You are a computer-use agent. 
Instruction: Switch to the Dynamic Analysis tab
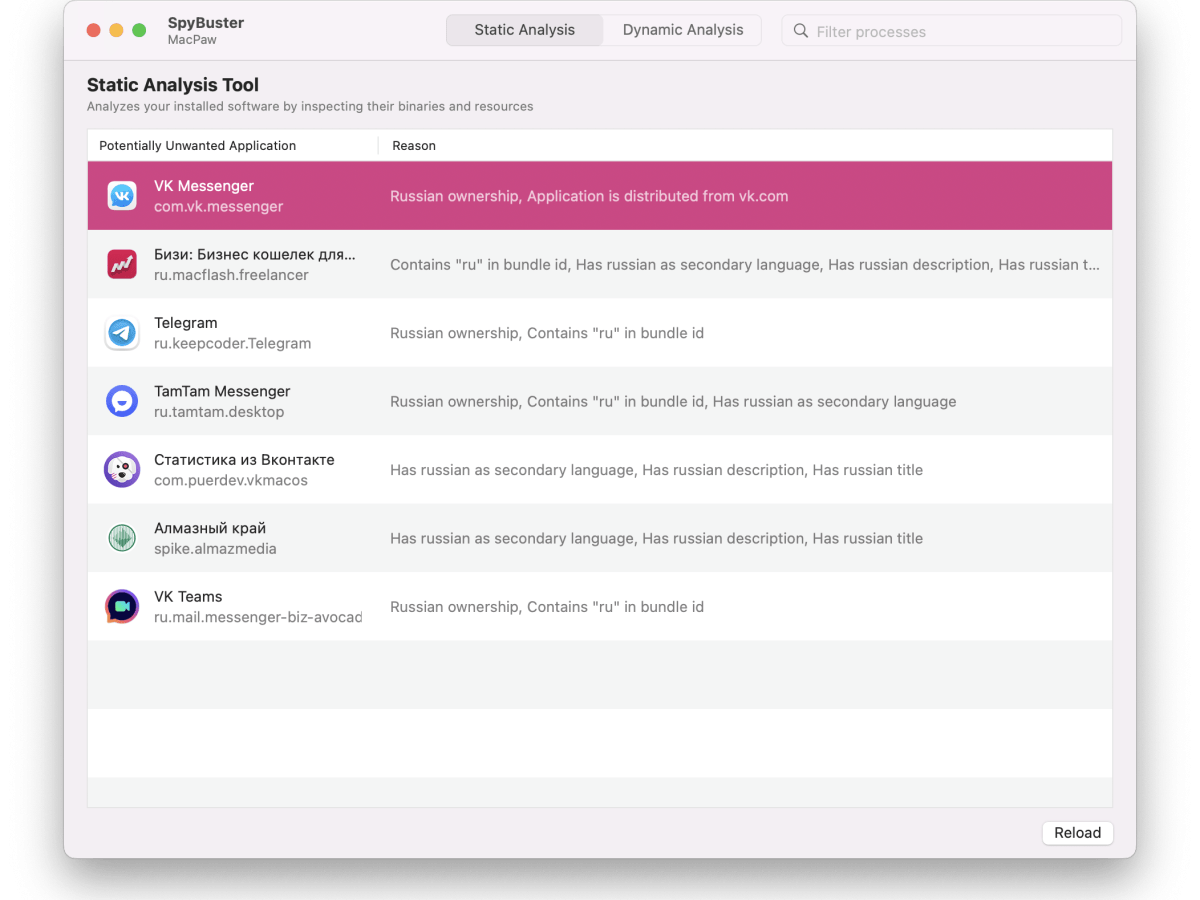[682, 30]
